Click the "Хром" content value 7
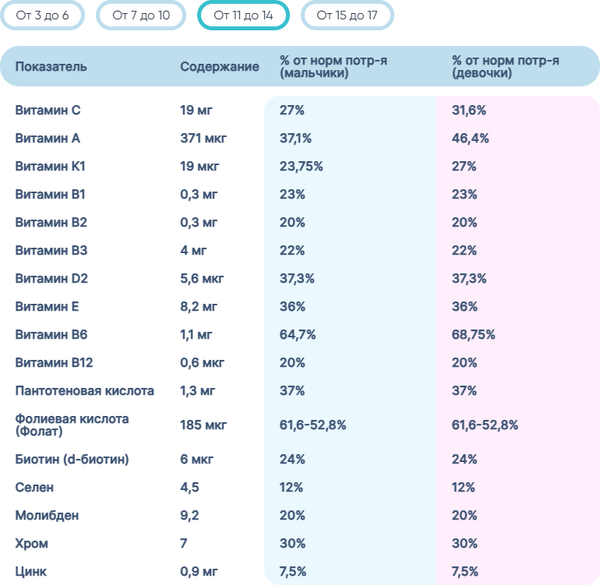Screen dimensions: 600x585 pyautogui.click(x=184, y=544)
